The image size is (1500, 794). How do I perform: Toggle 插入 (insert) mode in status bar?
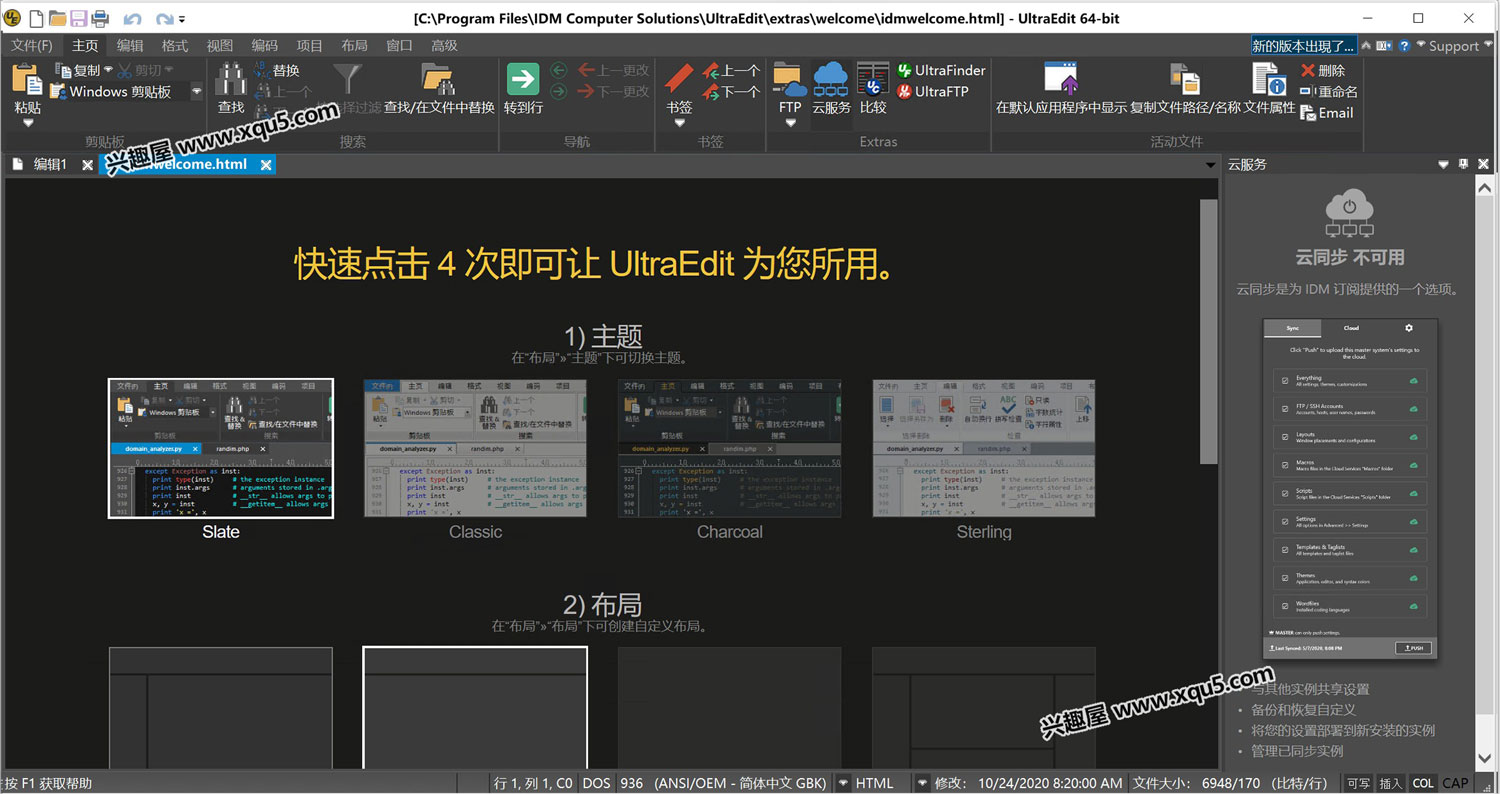[1390, 783]
